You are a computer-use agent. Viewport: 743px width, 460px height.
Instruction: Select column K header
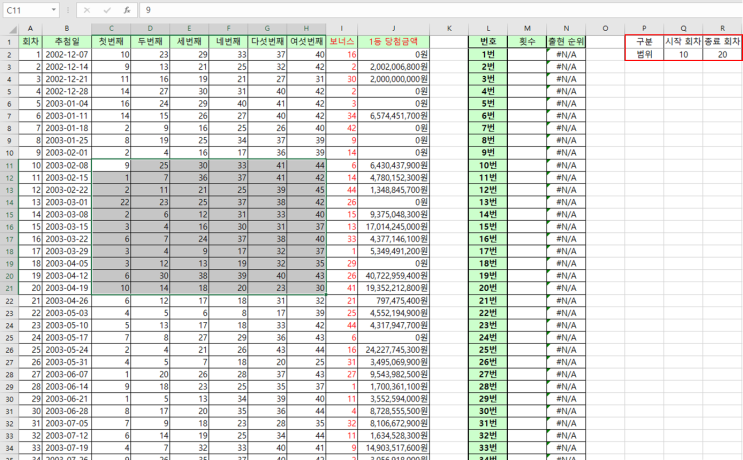pos(449,29)
